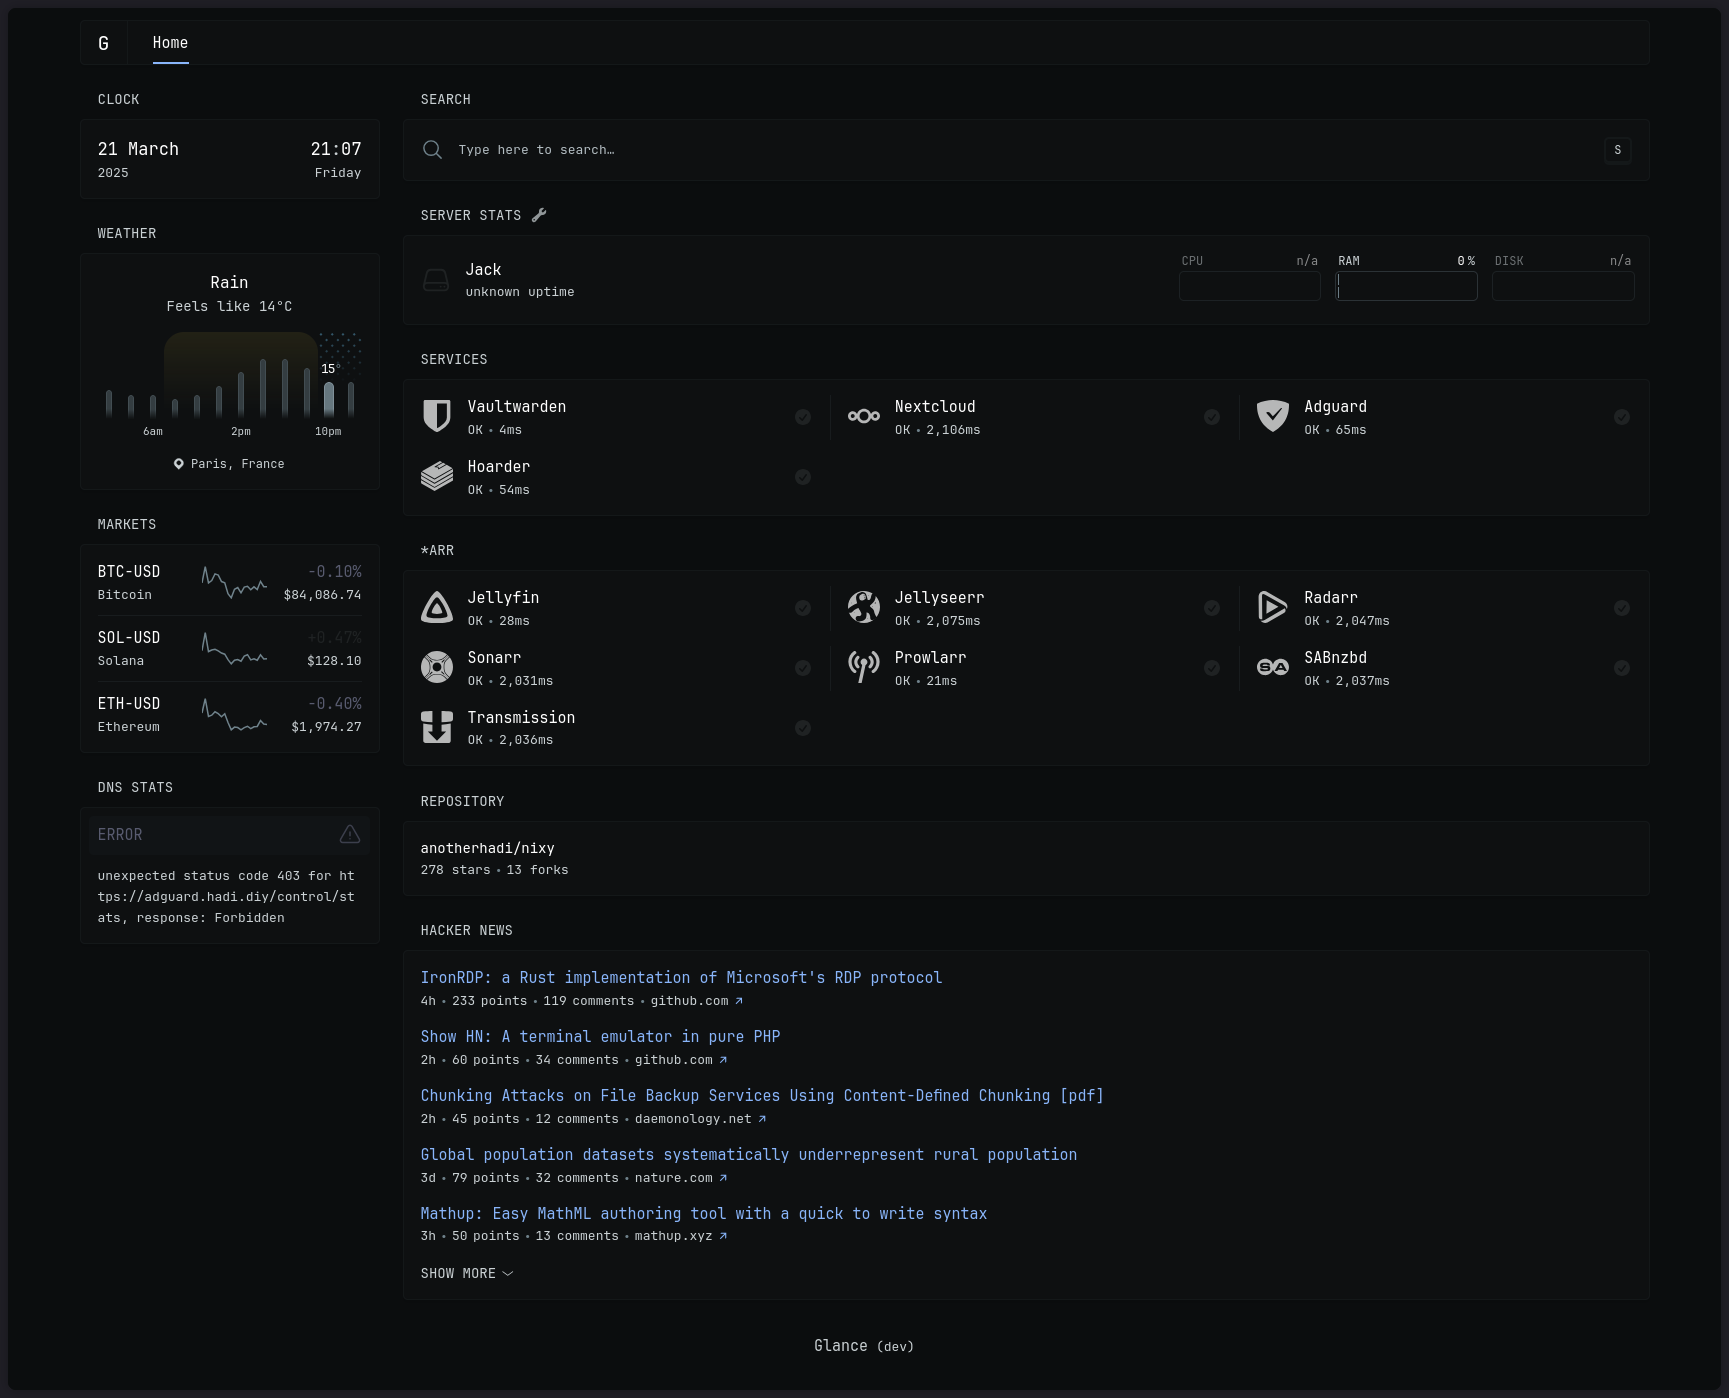Click the warning icon on DNS Stats error

[x=349, y=833]
